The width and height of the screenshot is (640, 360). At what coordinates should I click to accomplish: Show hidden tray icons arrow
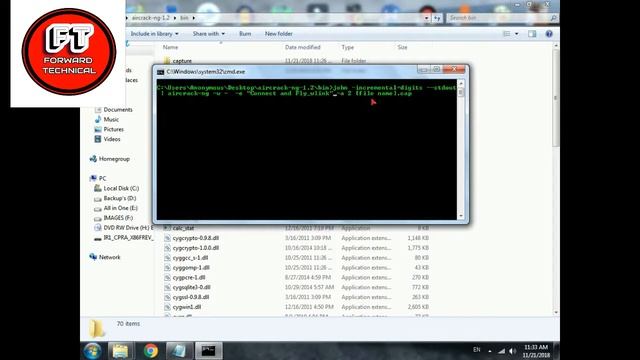(490, 351)
